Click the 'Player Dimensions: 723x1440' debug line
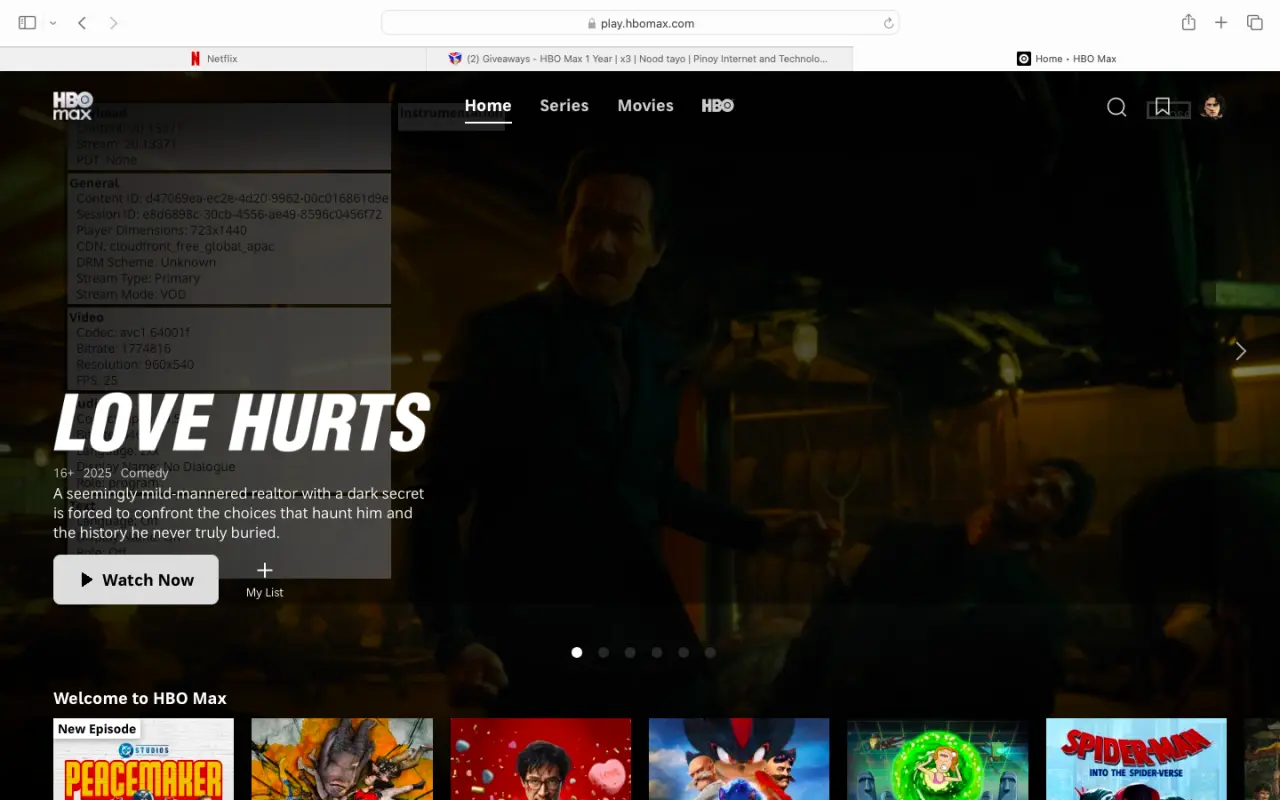1280x800 pixels. pyautogui.click(x=161, y=230)
